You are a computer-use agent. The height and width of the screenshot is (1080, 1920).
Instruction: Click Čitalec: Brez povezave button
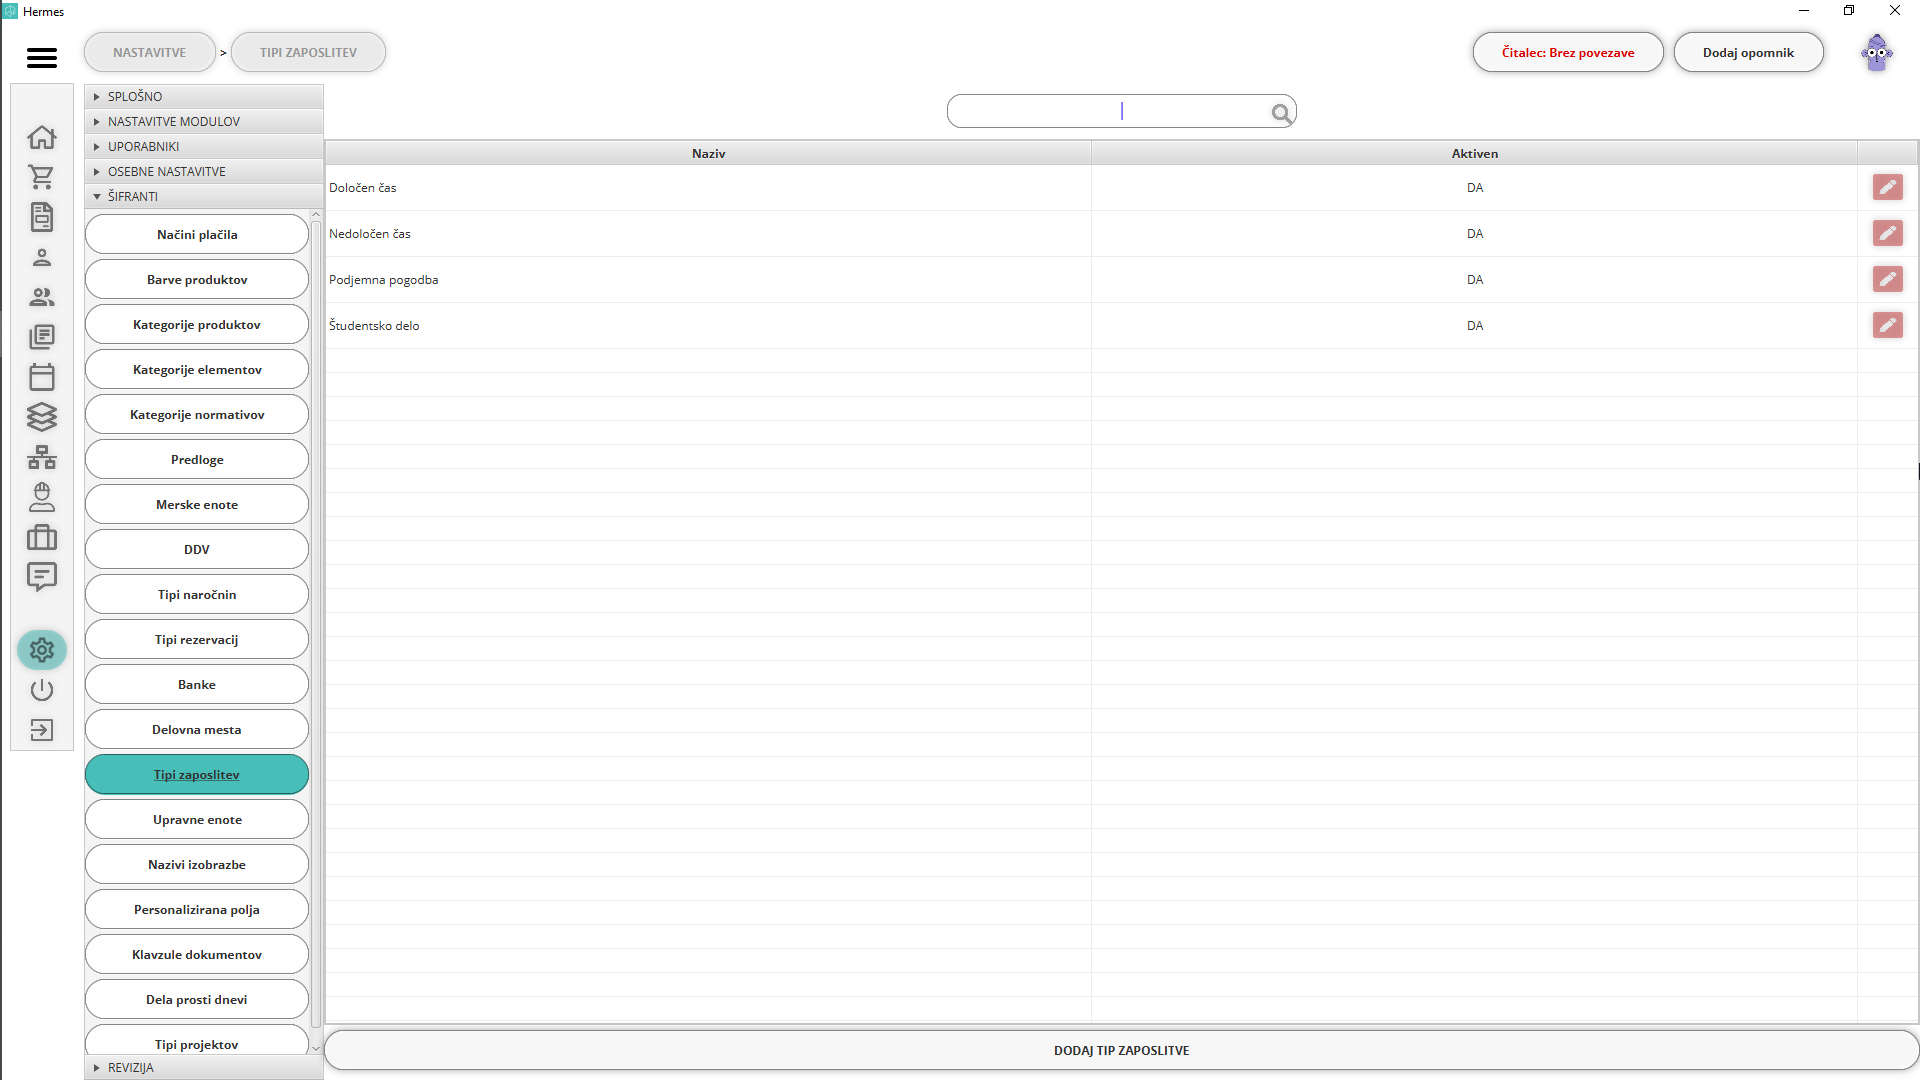pos(1568,52)
